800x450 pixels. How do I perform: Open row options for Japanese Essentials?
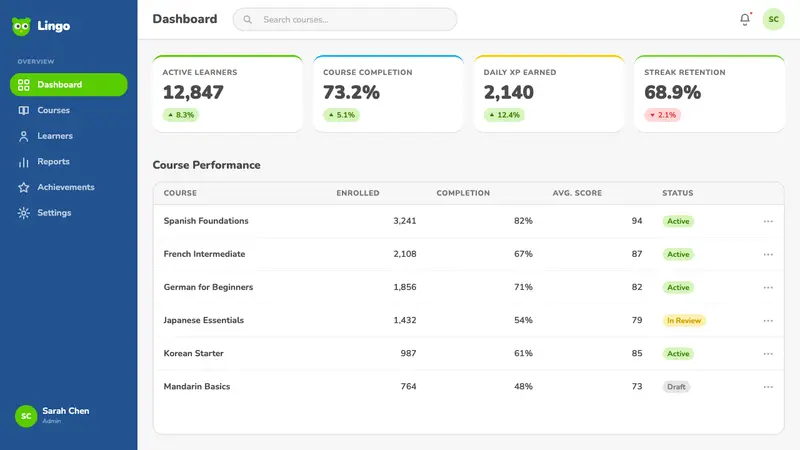click(768, 320)
